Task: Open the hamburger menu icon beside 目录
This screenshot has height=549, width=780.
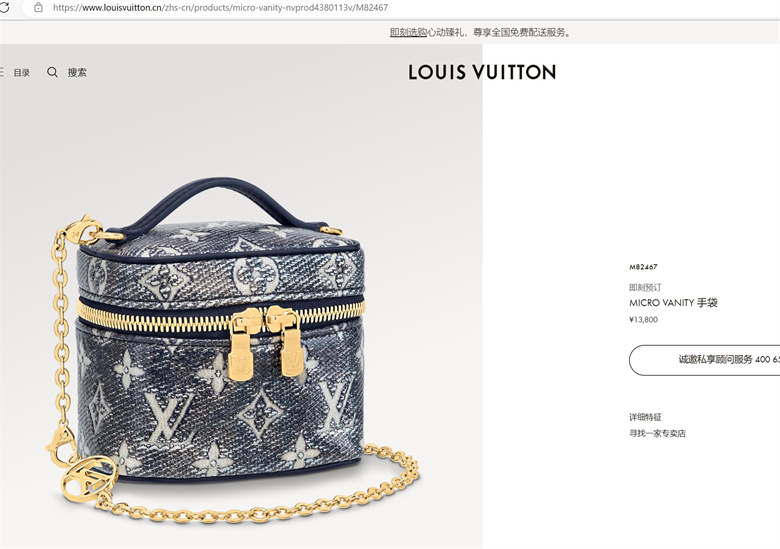Action: pos(1,72)
